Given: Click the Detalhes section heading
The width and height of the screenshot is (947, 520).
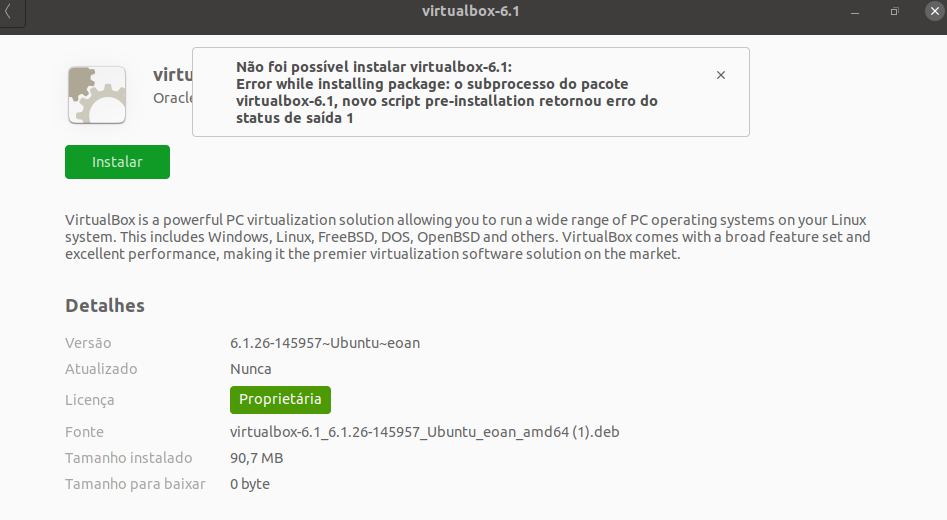Looking at the screenshot, I should point(105,306).
